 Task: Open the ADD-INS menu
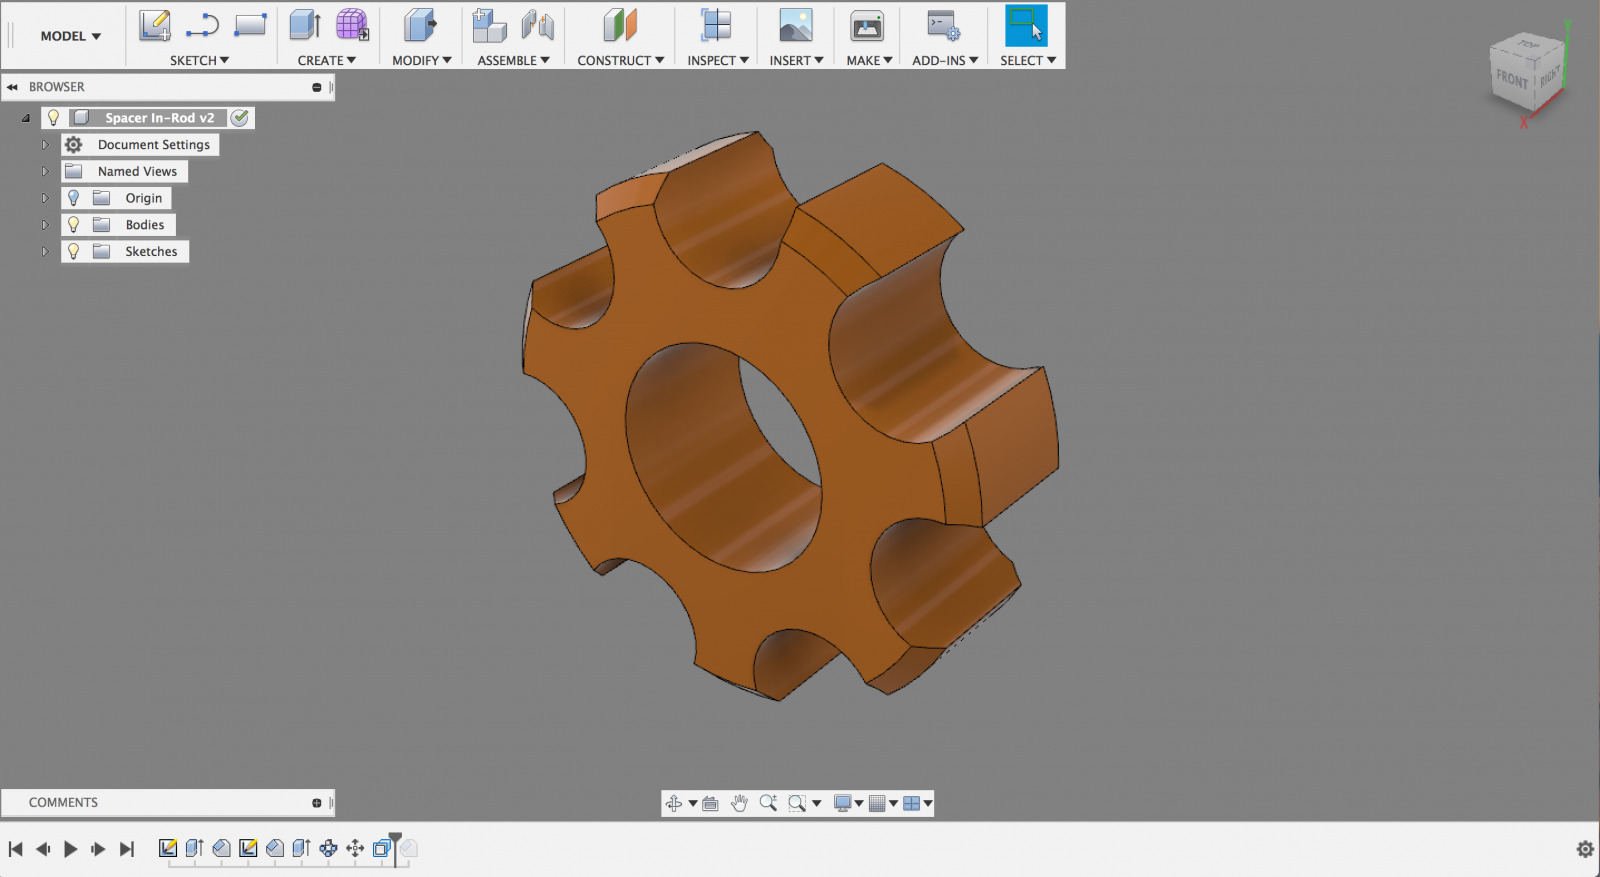944,60
